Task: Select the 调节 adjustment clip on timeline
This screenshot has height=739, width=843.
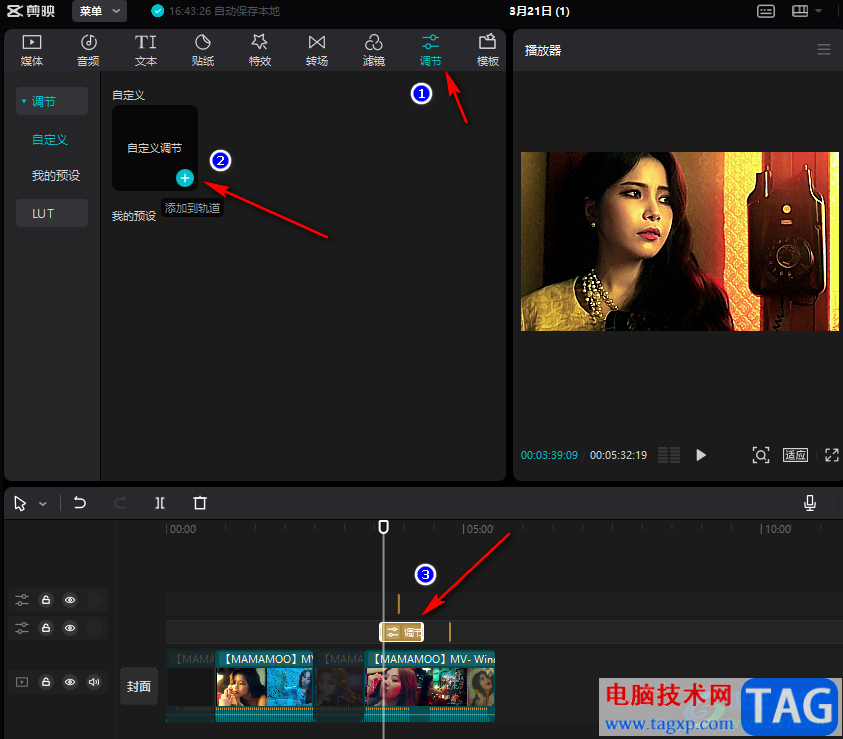Action: pos(402,632)
